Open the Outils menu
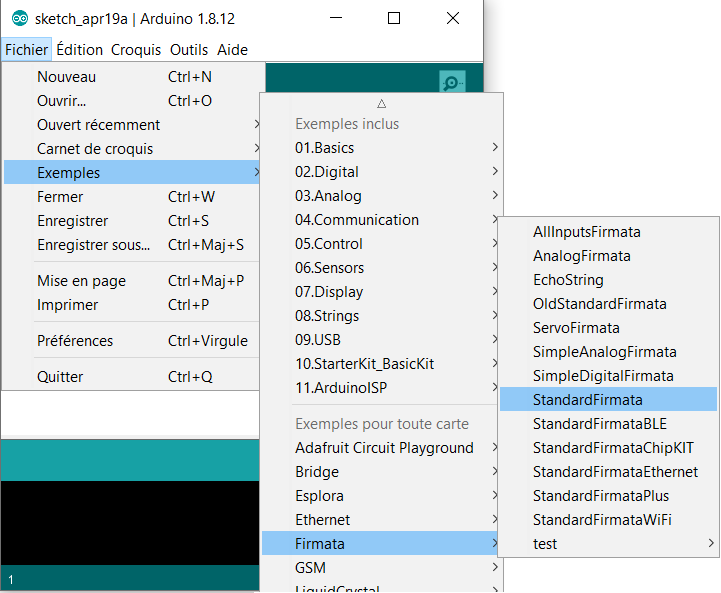Screen dimensions: 721x593 pos(189,50)
